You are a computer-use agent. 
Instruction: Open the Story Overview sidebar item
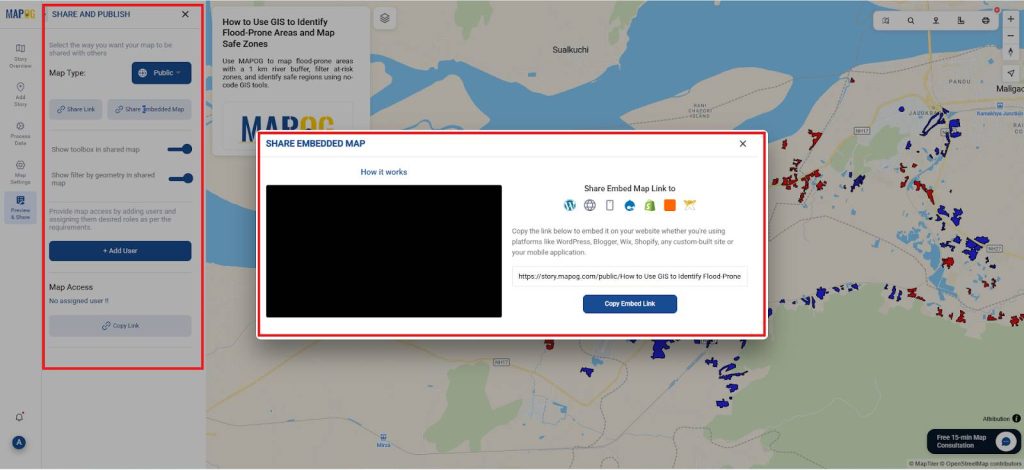(20, 56)
